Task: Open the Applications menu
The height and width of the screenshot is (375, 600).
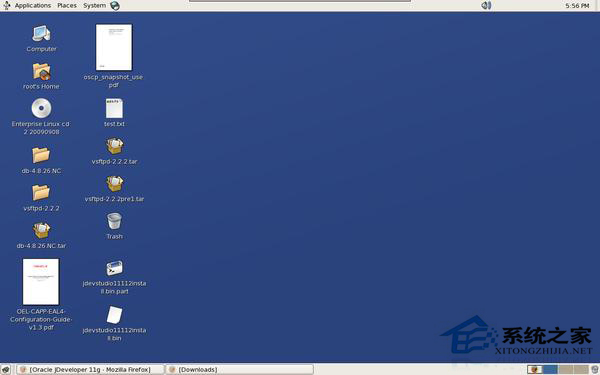Action: coord(33,5)
